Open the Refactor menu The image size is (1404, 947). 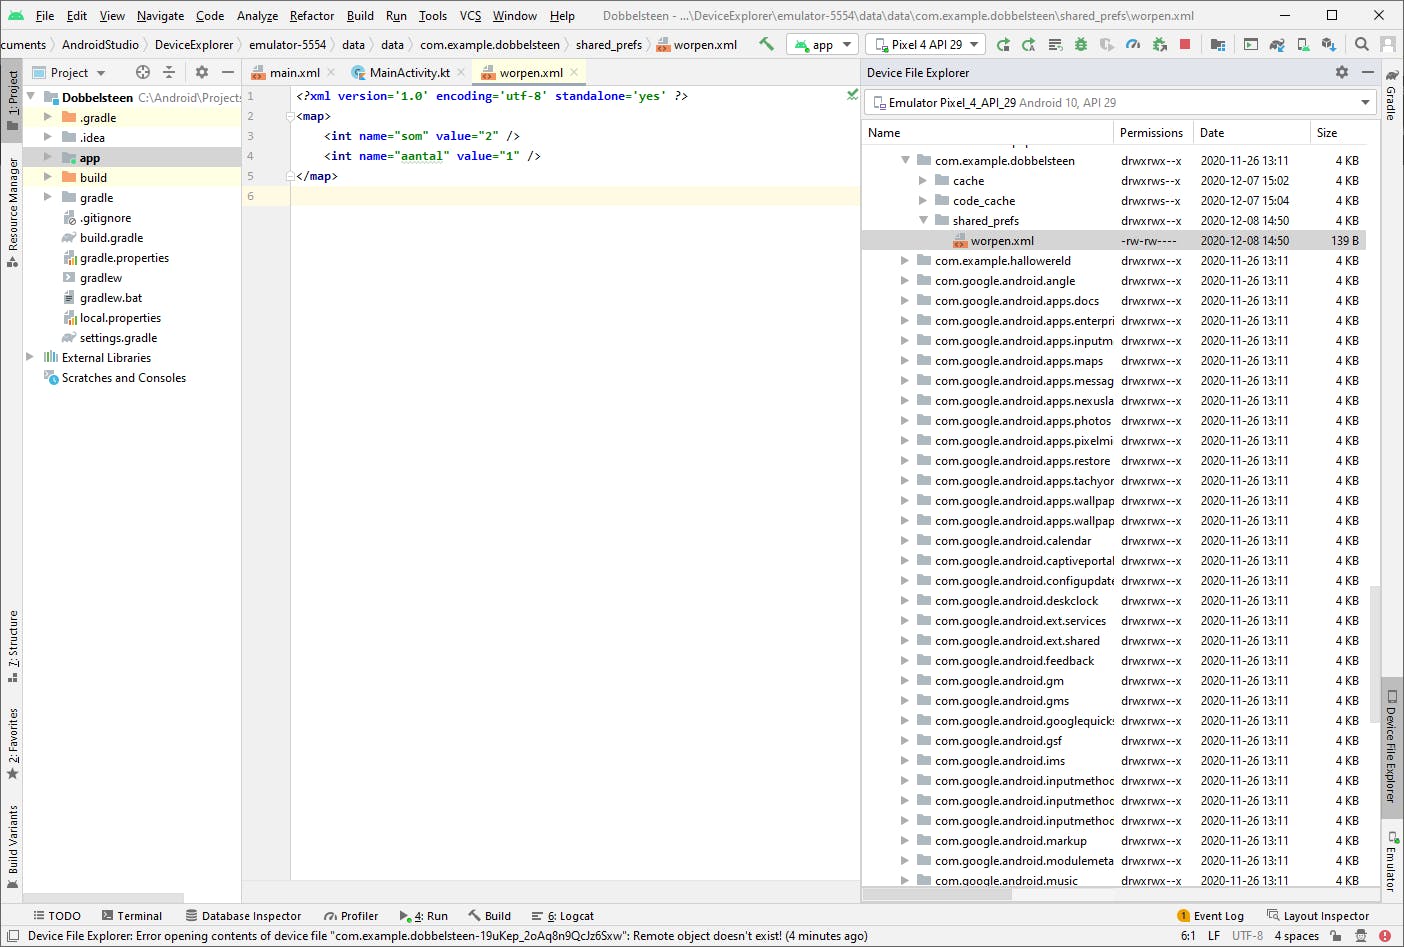pyautogui.click(x=311, y=16)
